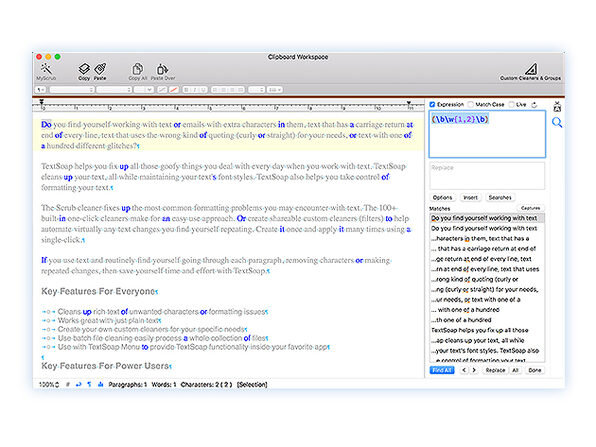Select match '...th one of a hundred'
This screenshot has width=596, height=447.
coord(487,320)
